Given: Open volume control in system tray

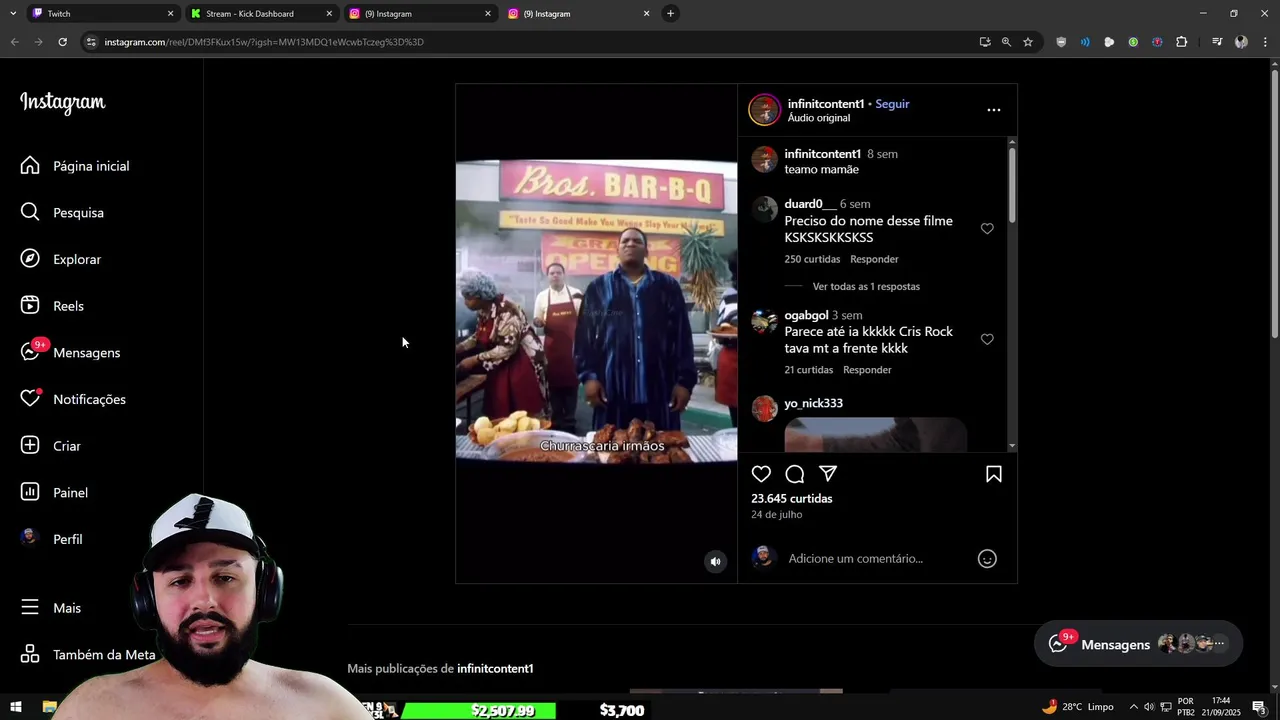Looking at the screenshot, I should tap(1148, 707).
